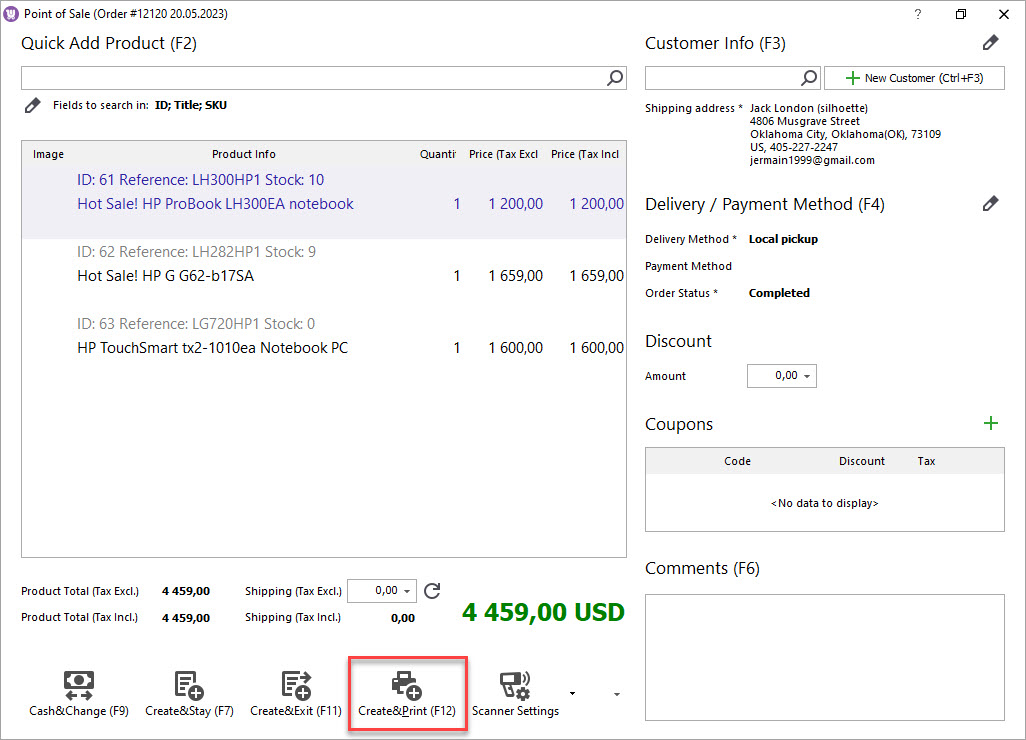
Task: Click the Coupons Discount column header
Action: (862, 461)
